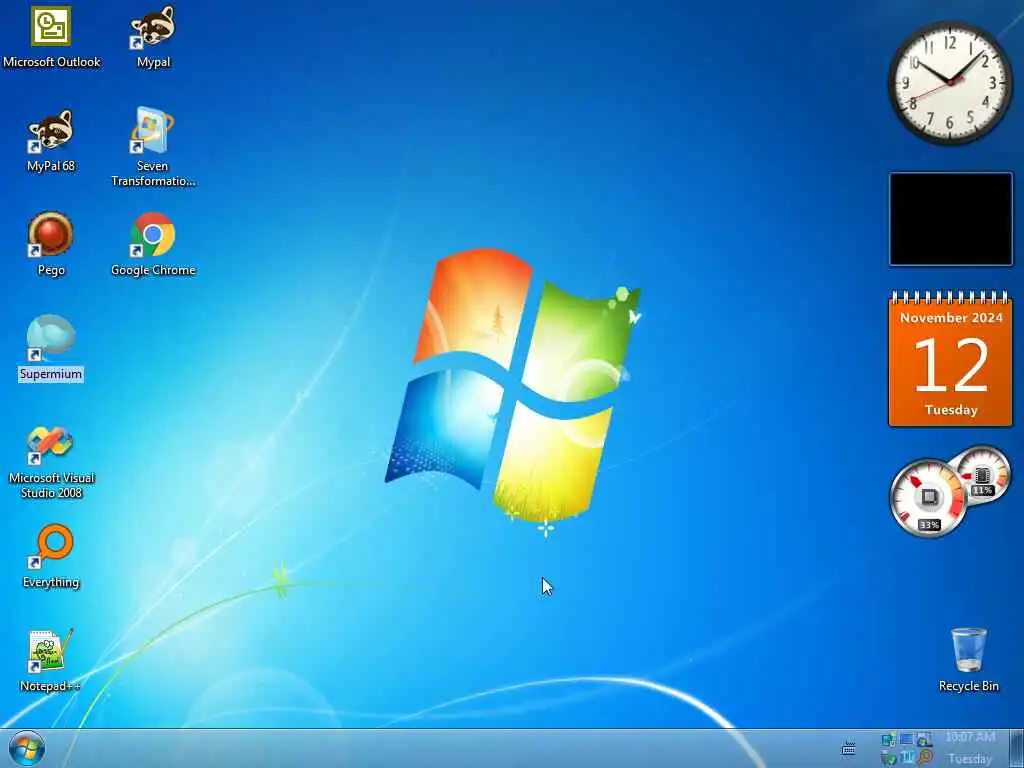Select the Google Chrome desktop icon

point(153,244)
